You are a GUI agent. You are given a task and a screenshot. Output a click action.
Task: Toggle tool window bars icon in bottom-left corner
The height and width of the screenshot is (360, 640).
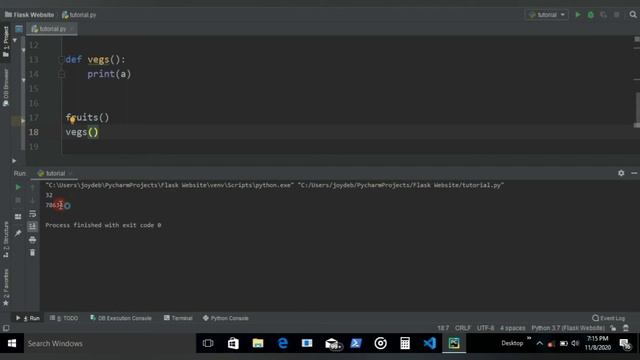[x=6, y=328]
